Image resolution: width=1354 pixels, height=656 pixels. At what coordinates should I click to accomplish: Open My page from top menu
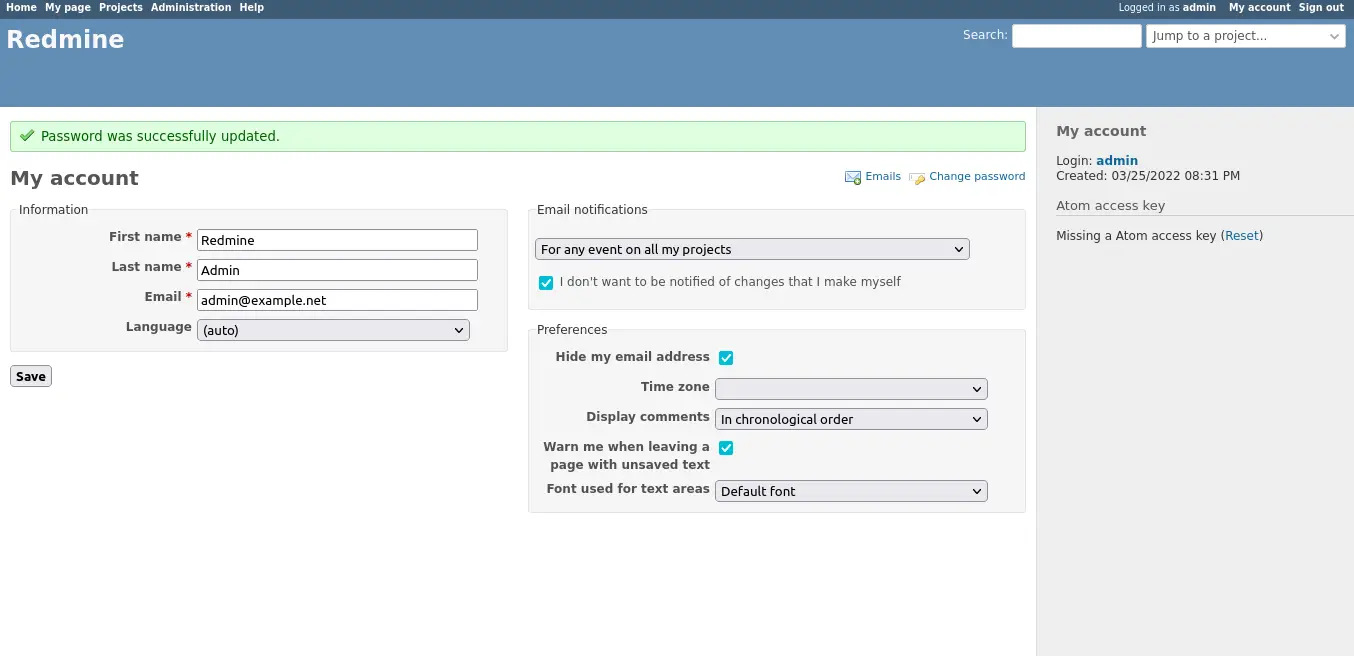click(x=68, y=7)
